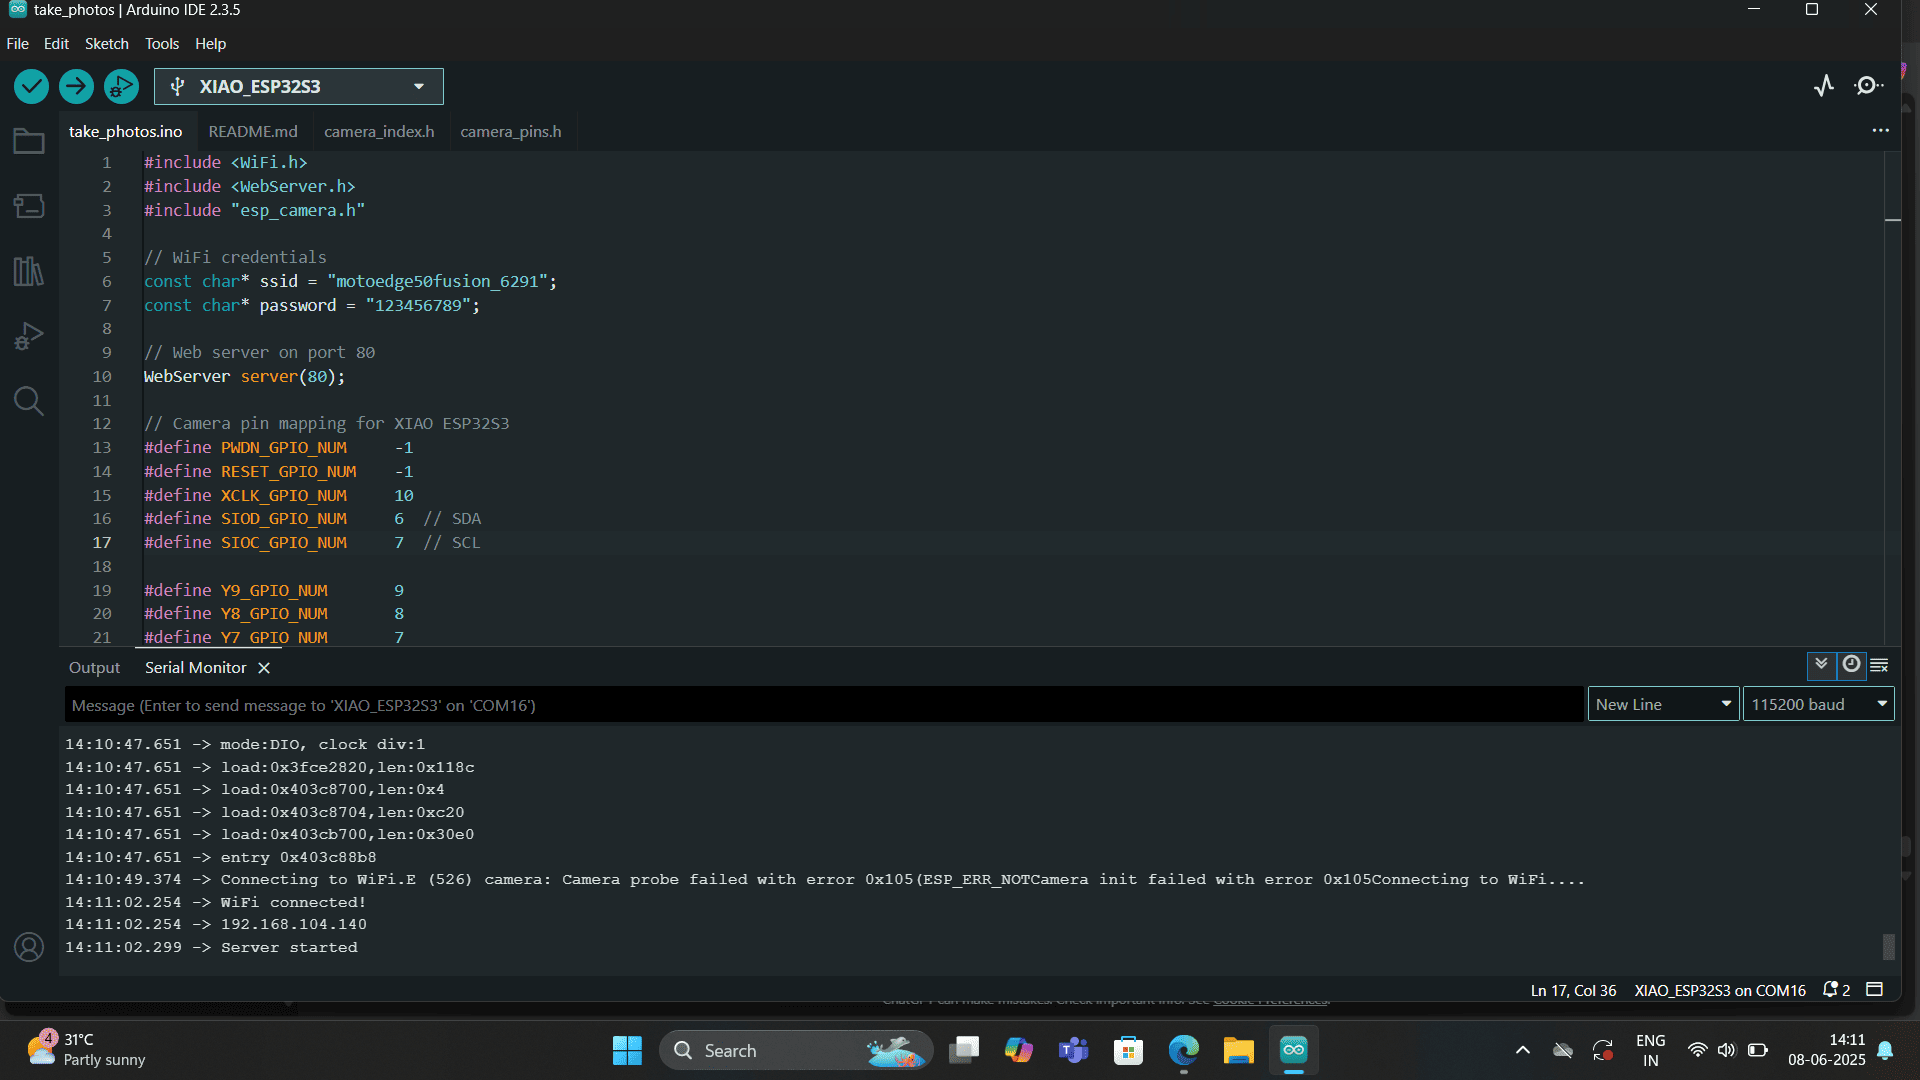Click WebServer server(80) on line 10

244,377
